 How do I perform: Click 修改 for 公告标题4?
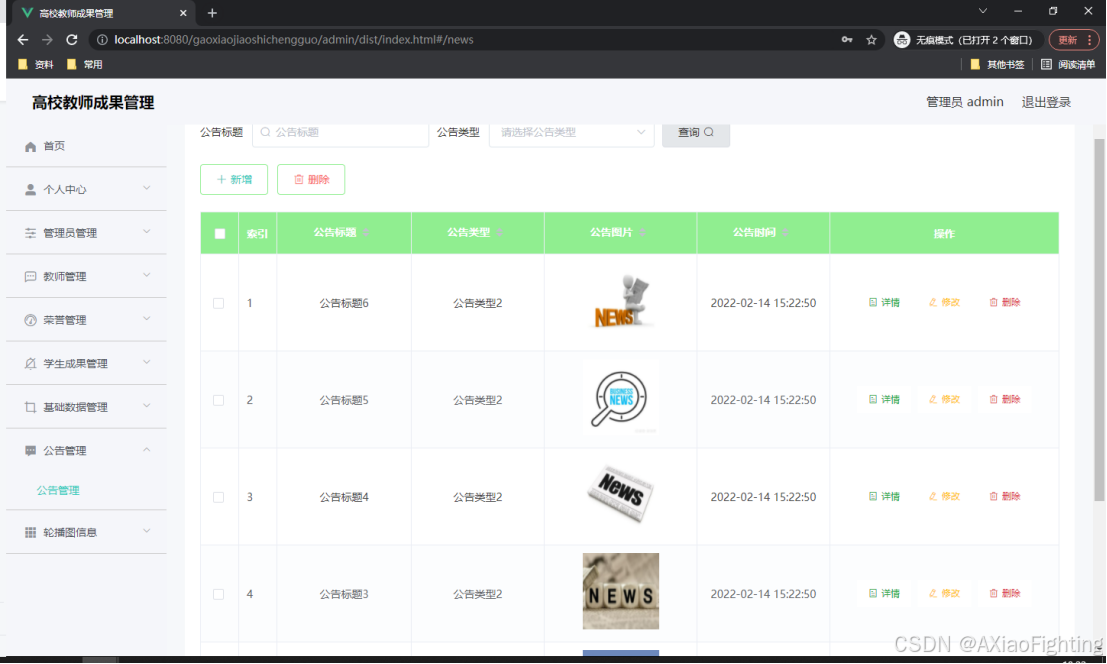(944, 497)
